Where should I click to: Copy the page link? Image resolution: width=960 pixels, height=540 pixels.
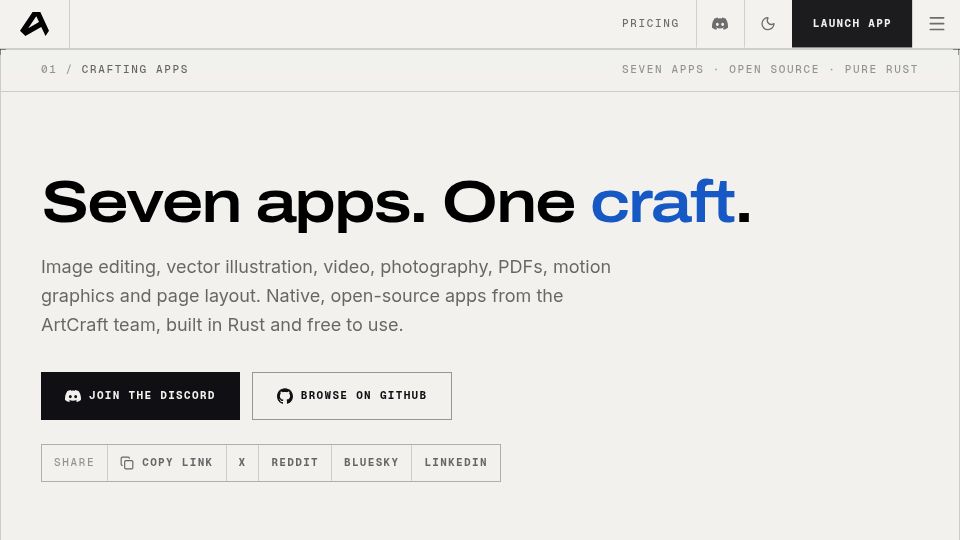pos(167,462)
